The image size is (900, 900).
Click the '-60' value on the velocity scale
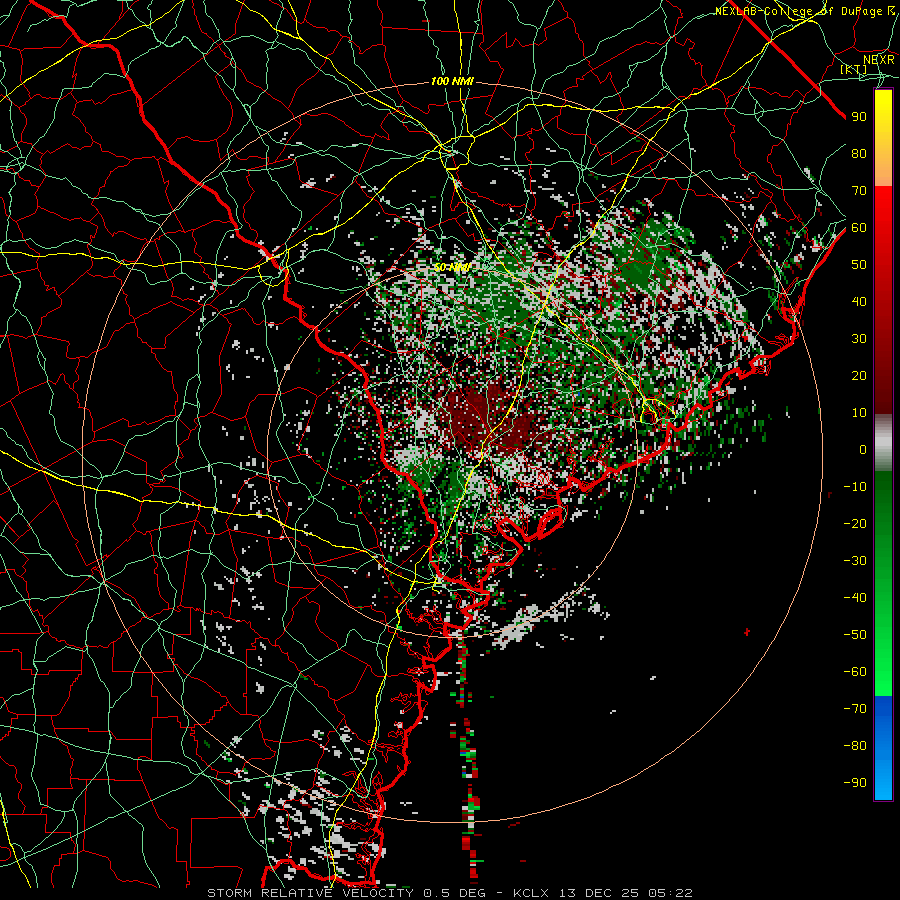click(855, 672)
